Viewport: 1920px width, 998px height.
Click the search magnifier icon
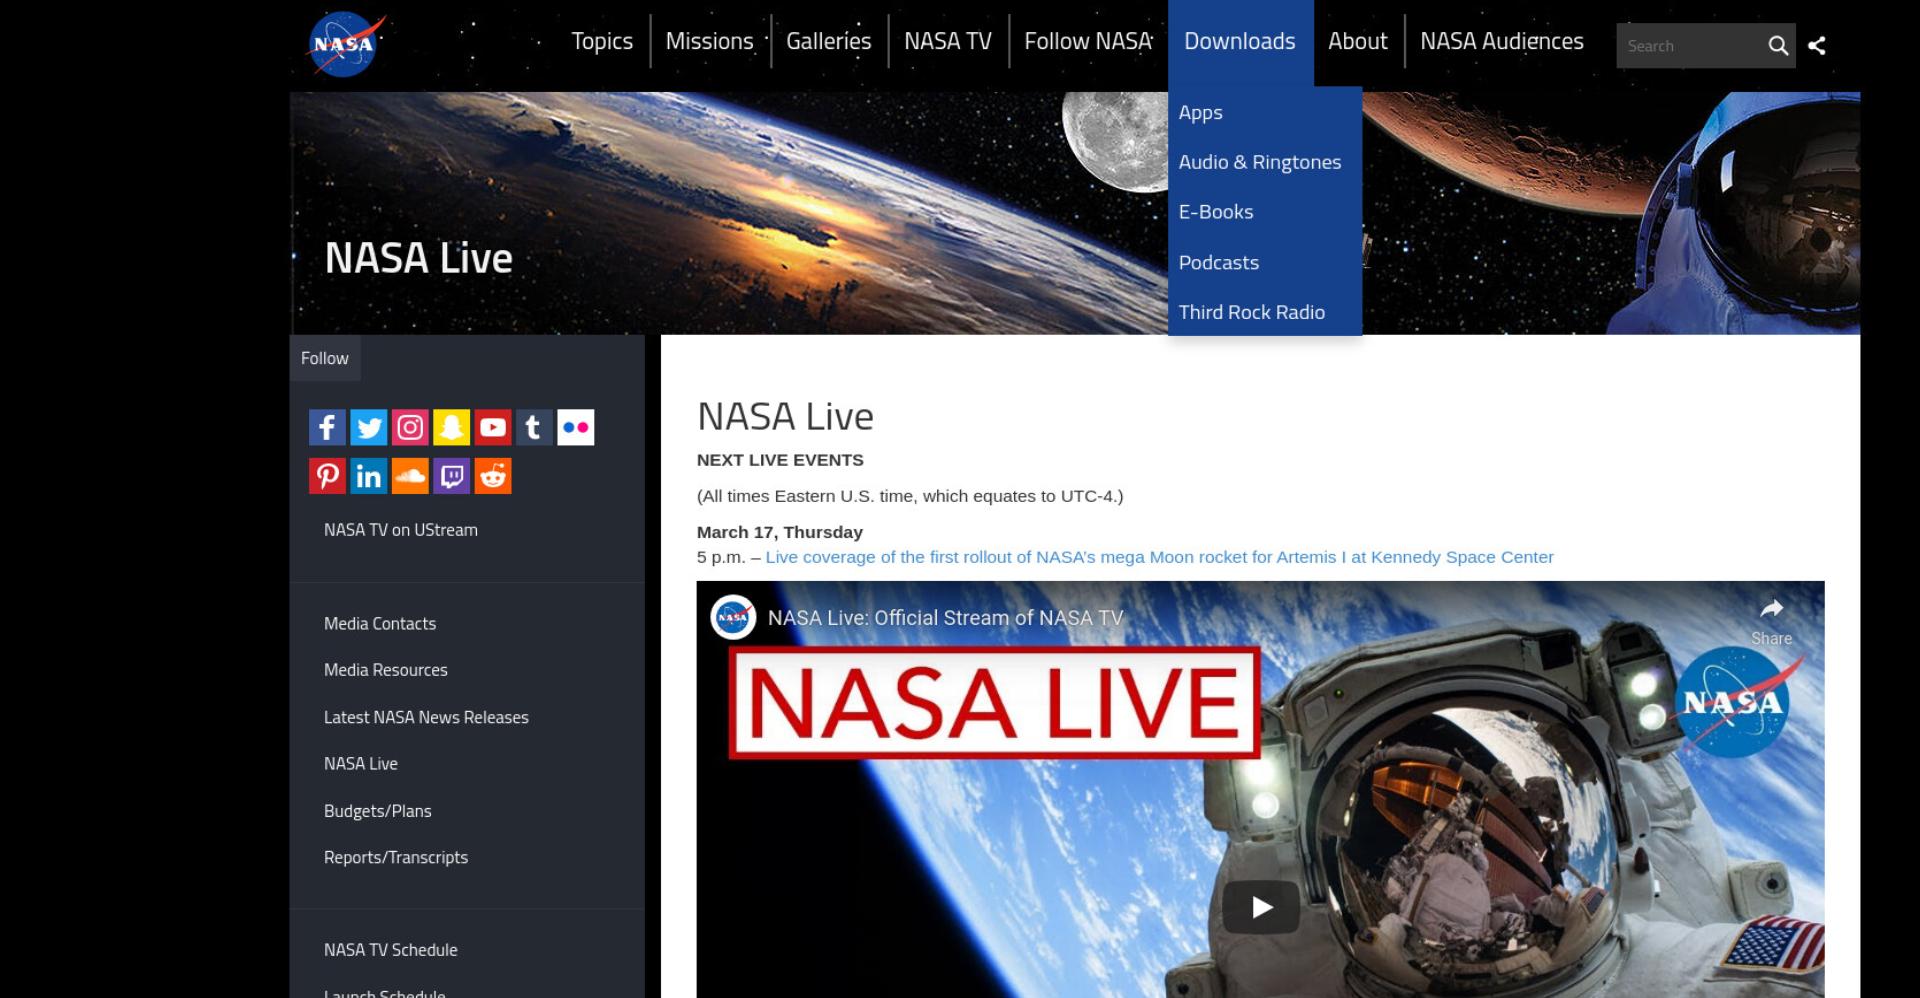[x=1777, y=46]
